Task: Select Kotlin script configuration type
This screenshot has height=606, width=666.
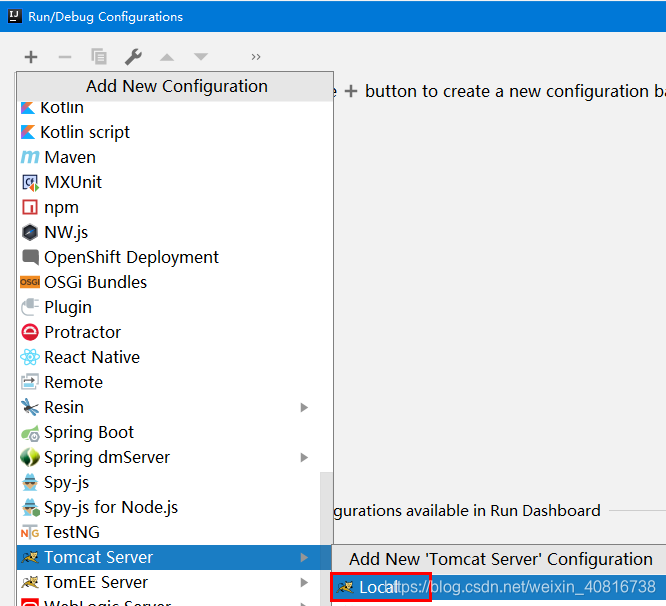Action: [x=175, y=132]
